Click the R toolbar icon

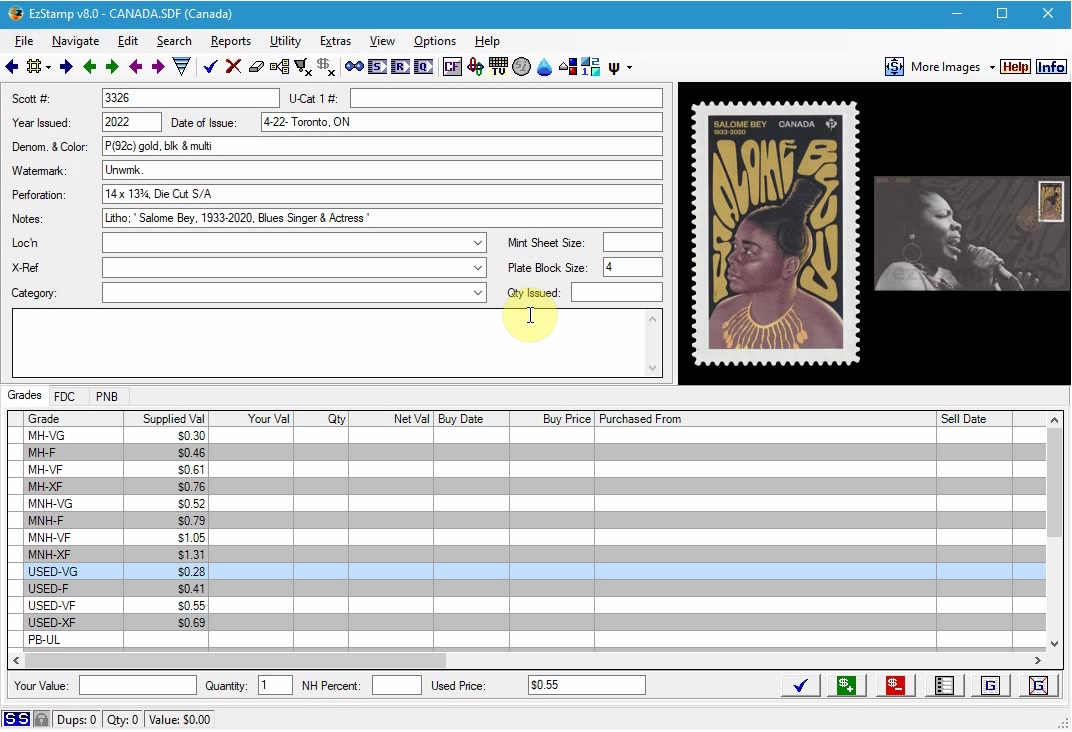click(400, 67)
